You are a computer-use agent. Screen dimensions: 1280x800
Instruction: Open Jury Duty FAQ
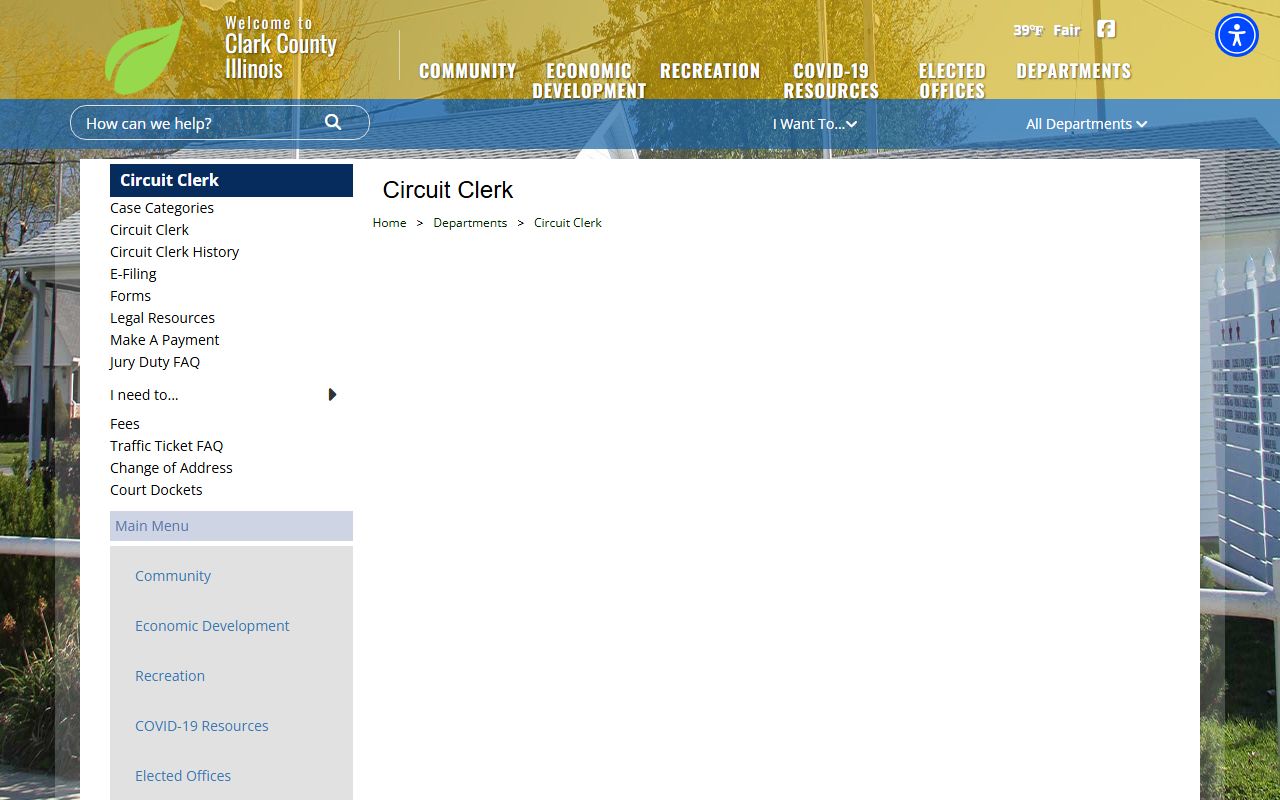[x=155, y=362]
